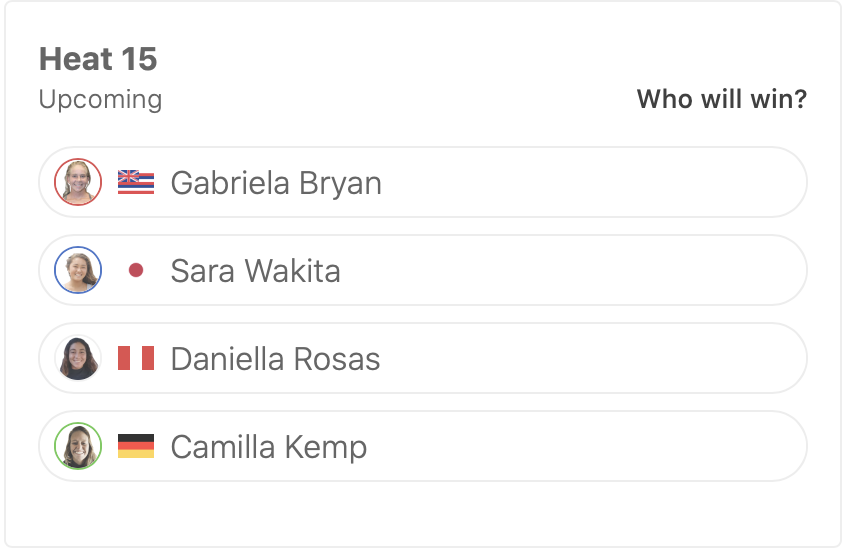Click the Hawaii flag icon

[136, 182]
